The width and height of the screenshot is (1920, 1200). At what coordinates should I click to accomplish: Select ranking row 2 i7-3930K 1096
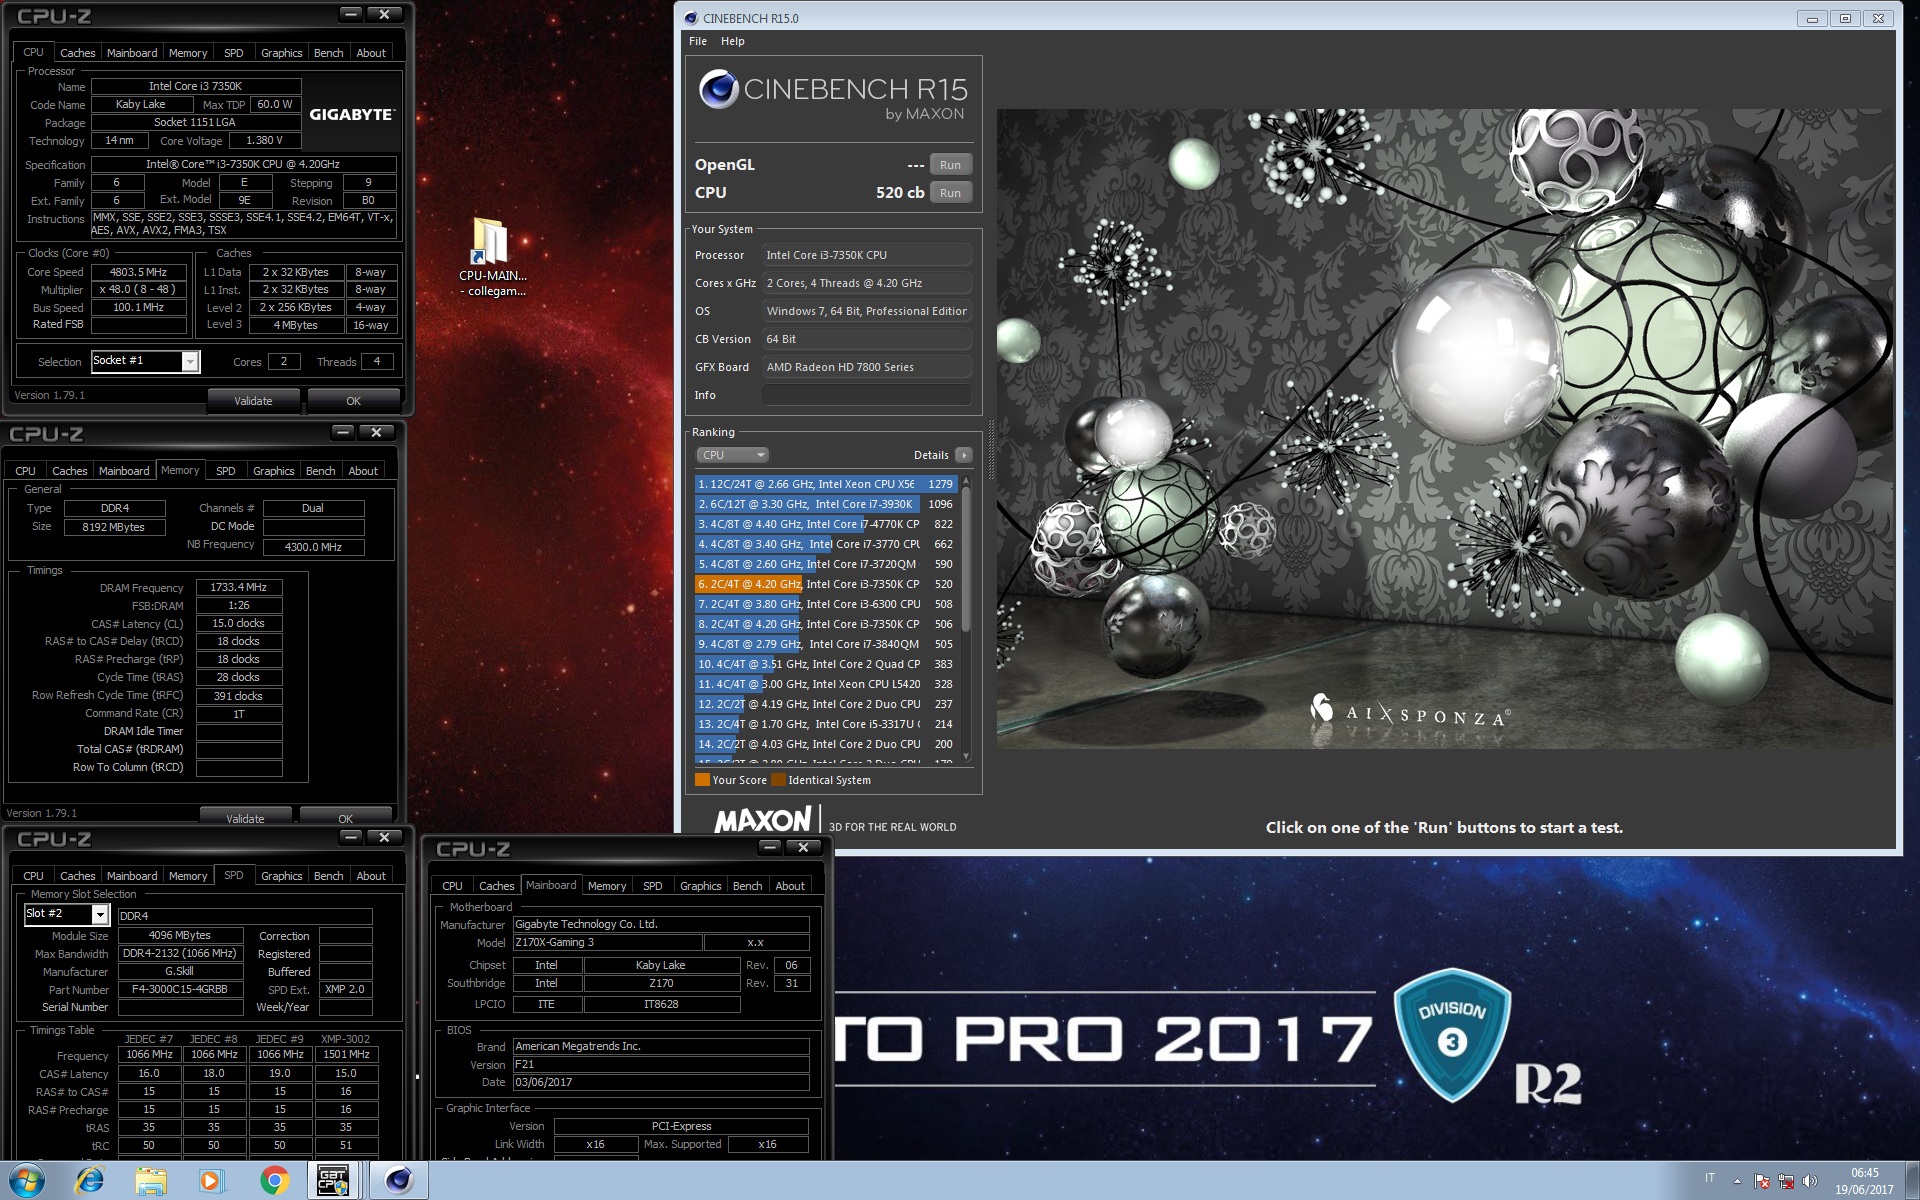pyautogui.click(x=826, y=504)
